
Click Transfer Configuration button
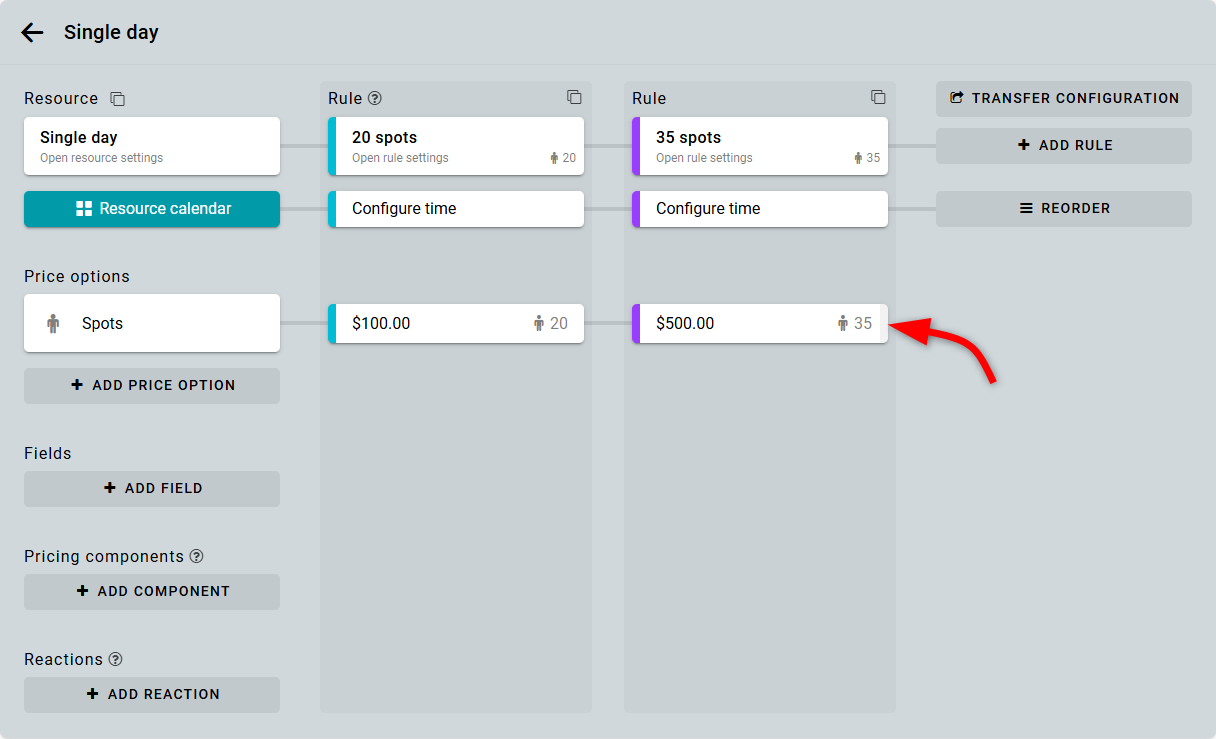[x=1064, y=98]
